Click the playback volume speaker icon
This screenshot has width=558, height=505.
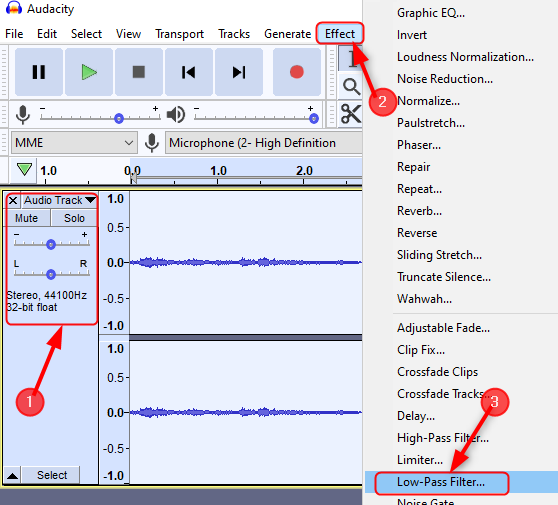[176, 115]
